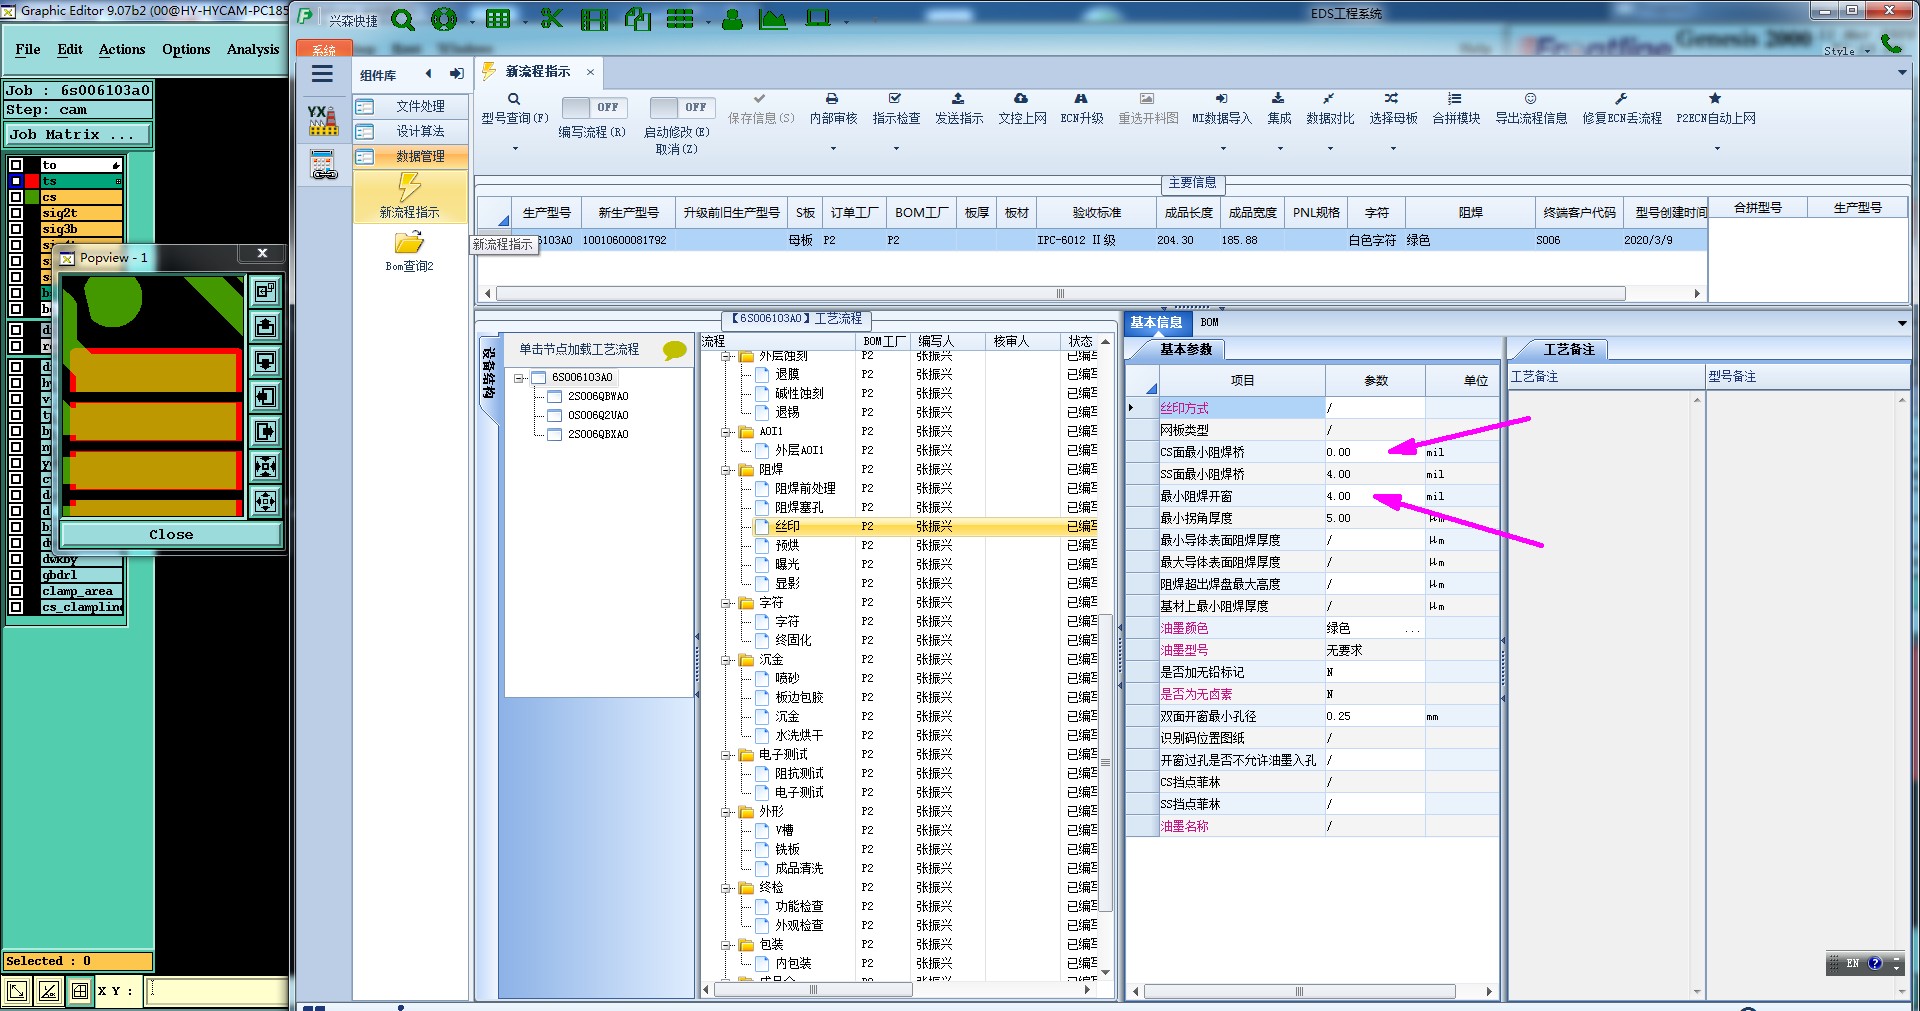Open dropdown arrow under 内部审核
This screenshot has width=1920, height=1011.
coord(833,149)
